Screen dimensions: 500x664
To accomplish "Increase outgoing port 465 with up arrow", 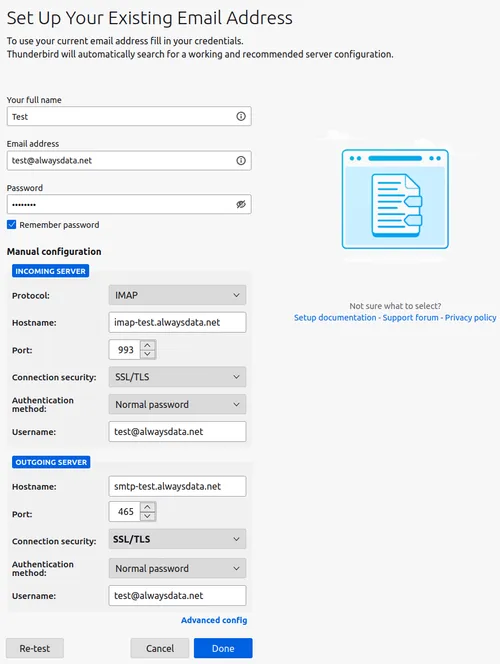I will click(x=148, y=507).
